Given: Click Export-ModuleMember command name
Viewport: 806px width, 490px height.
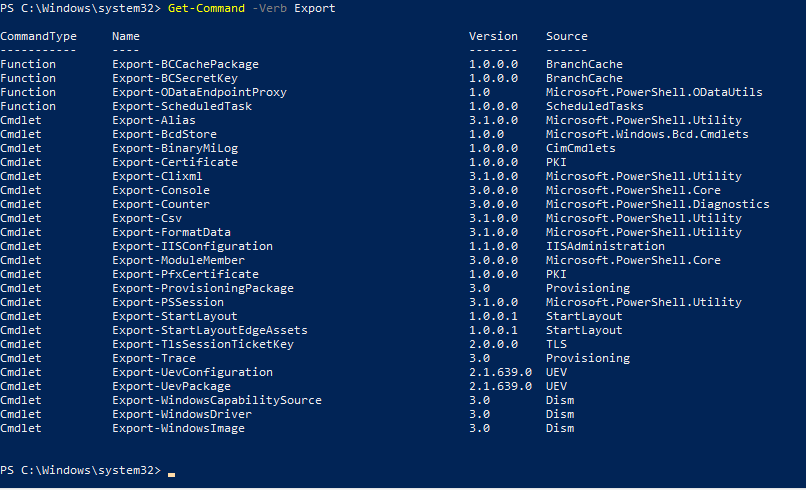Looking at the screenshot, I should 178,260.
